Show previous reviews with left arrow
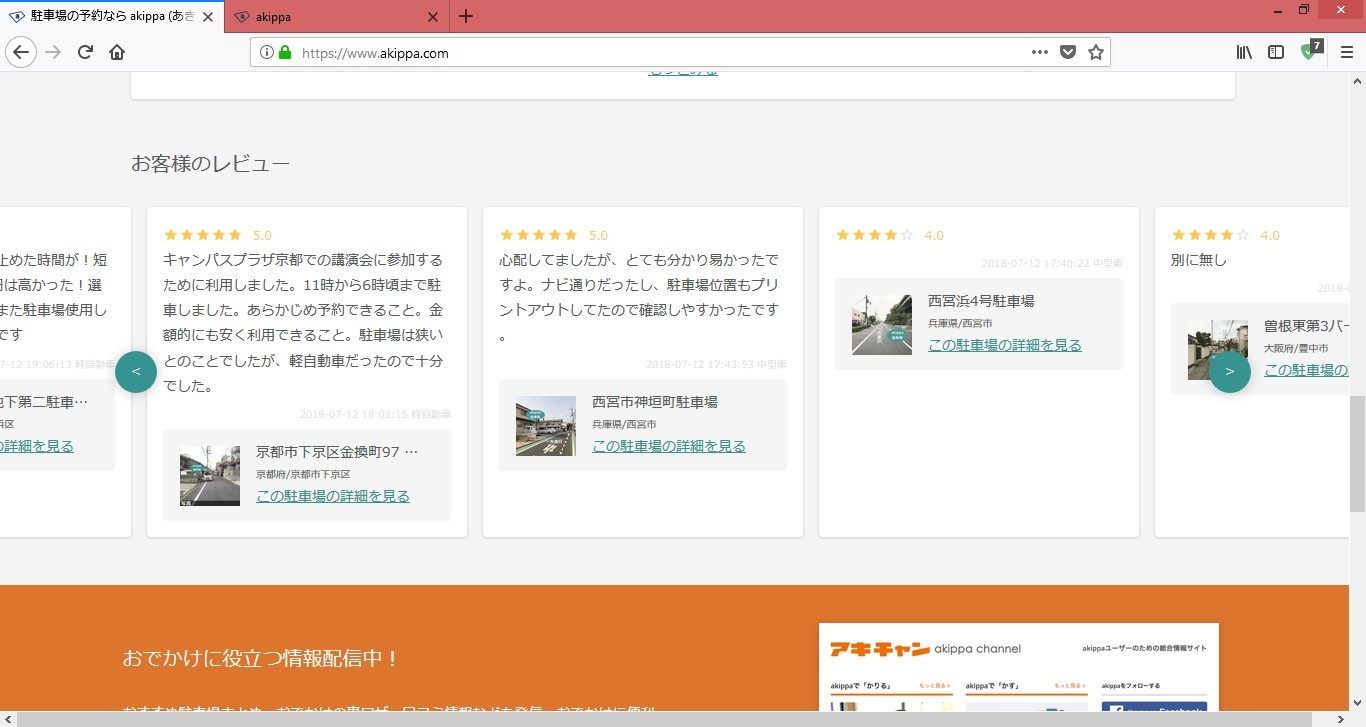 coord(136,372)
